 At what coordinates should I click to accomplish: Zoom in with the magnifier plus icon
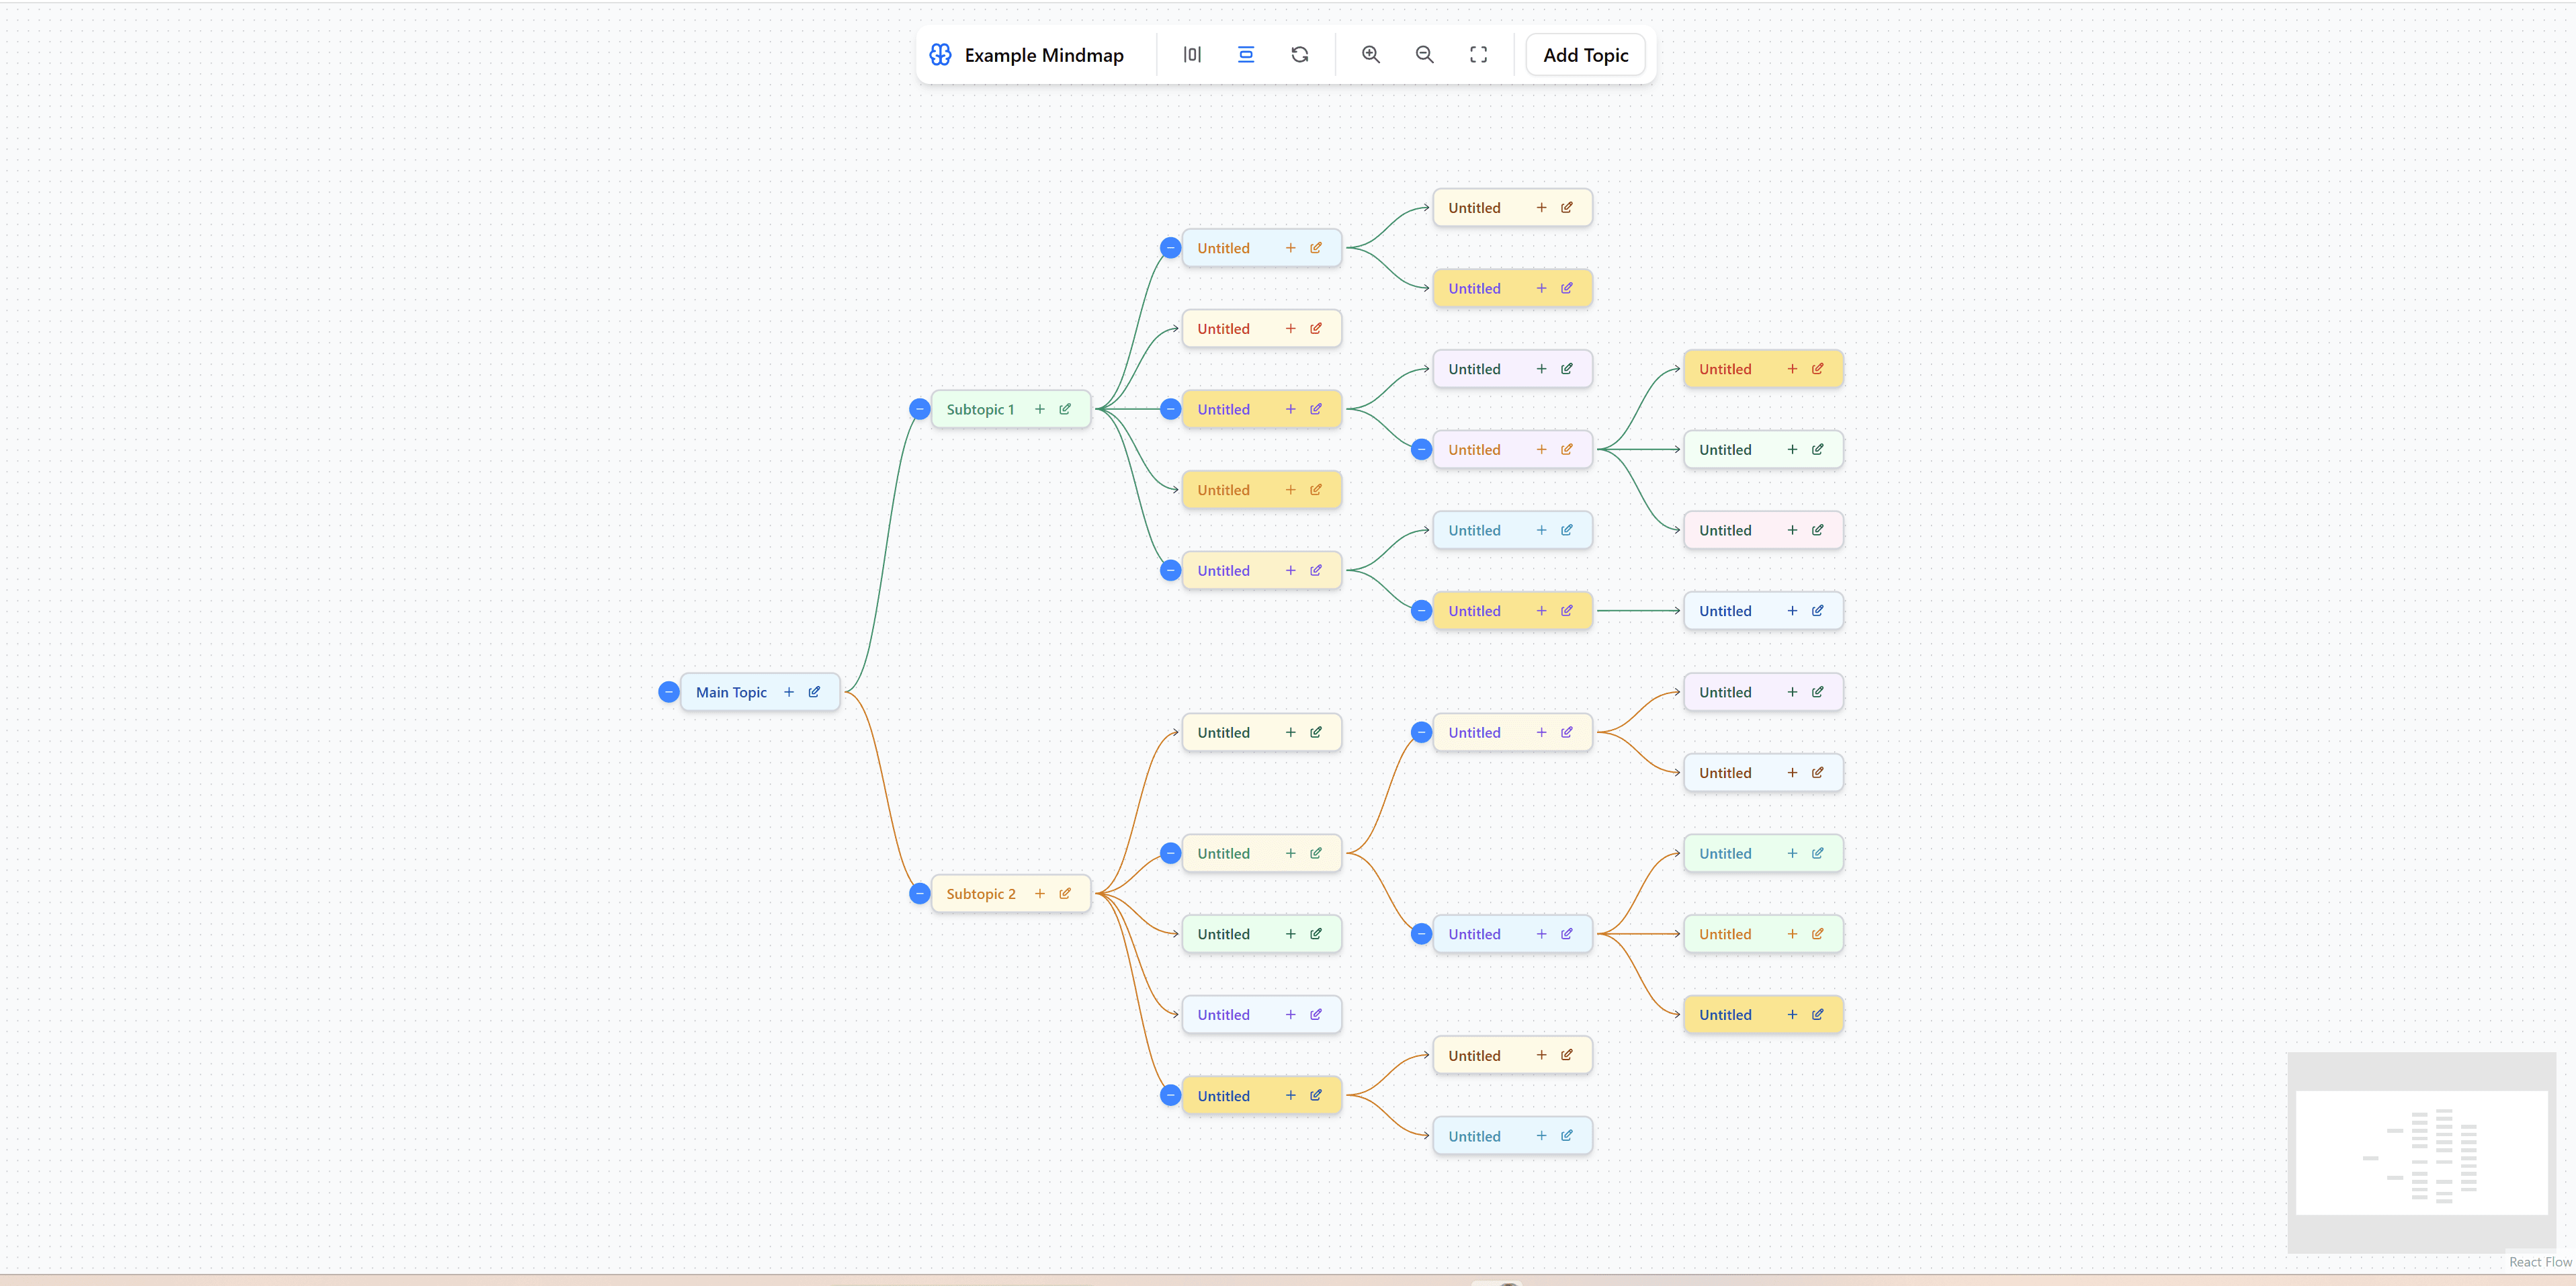[1370, 55]
